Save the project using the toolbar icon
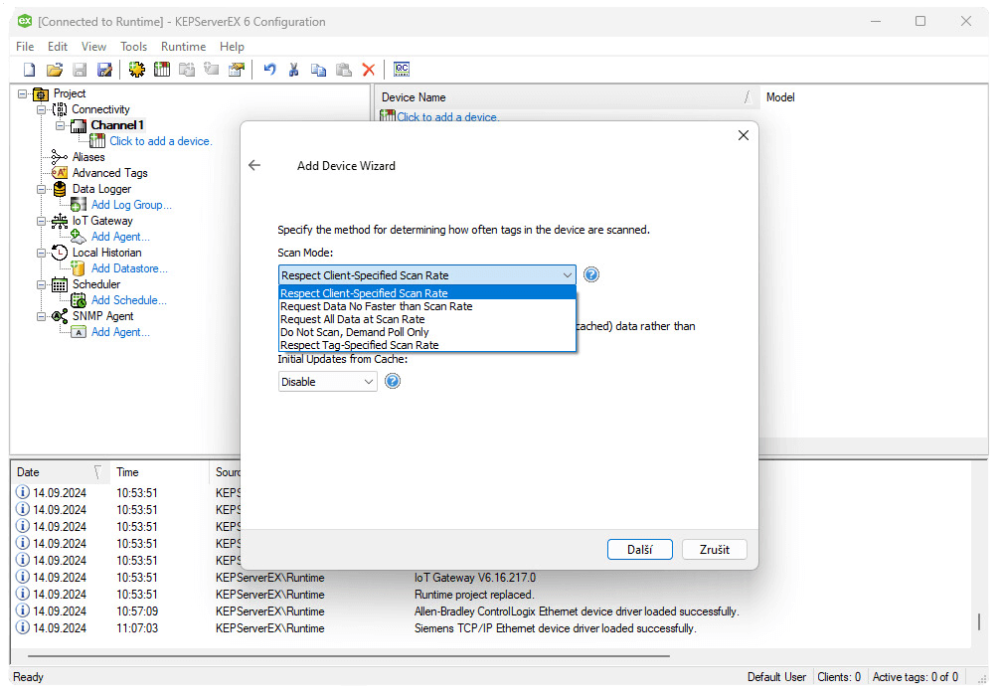This screenshot has height=698, width=1000. point(79,69)
